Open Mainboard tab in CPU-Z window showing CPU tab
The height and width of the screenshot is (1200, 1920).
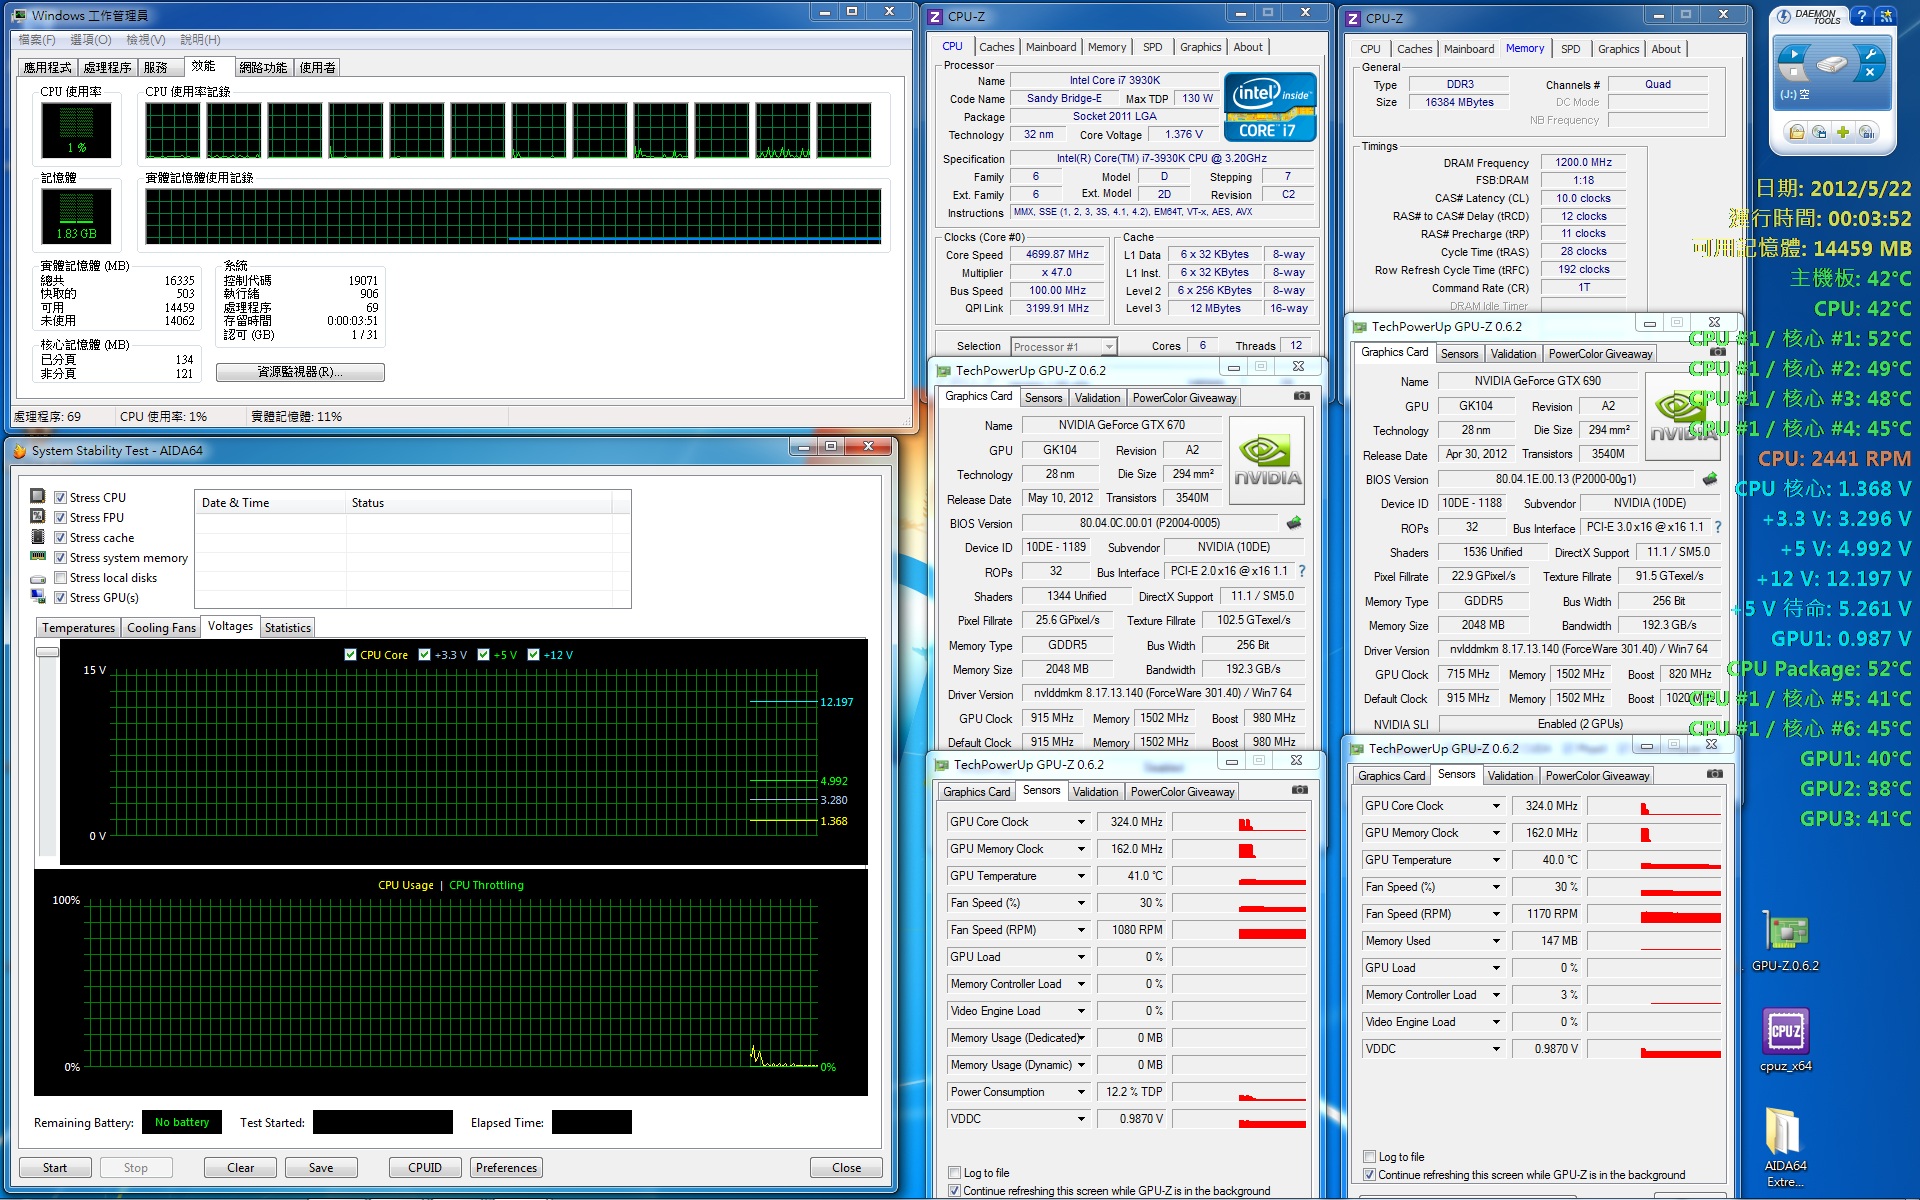click(1051, 47)
